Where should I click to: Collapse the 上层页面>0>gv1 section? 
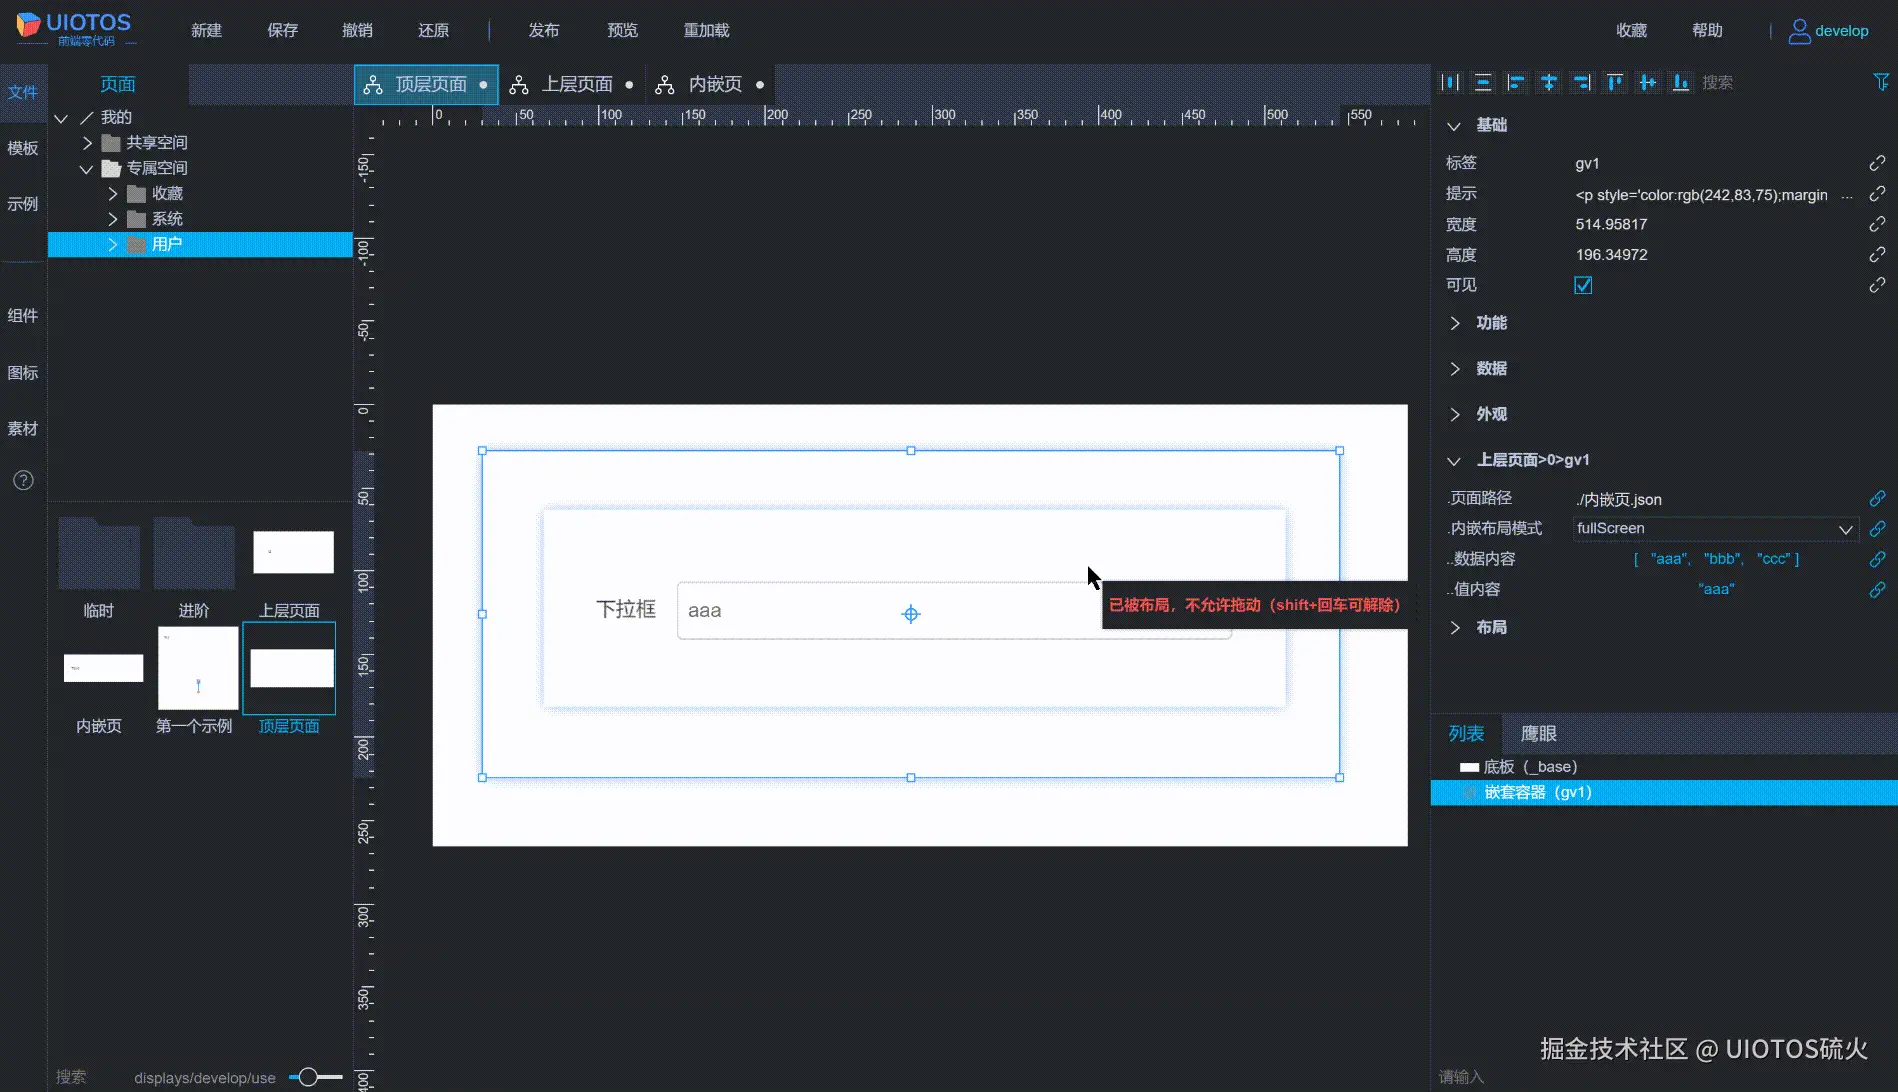(1454, 461)
